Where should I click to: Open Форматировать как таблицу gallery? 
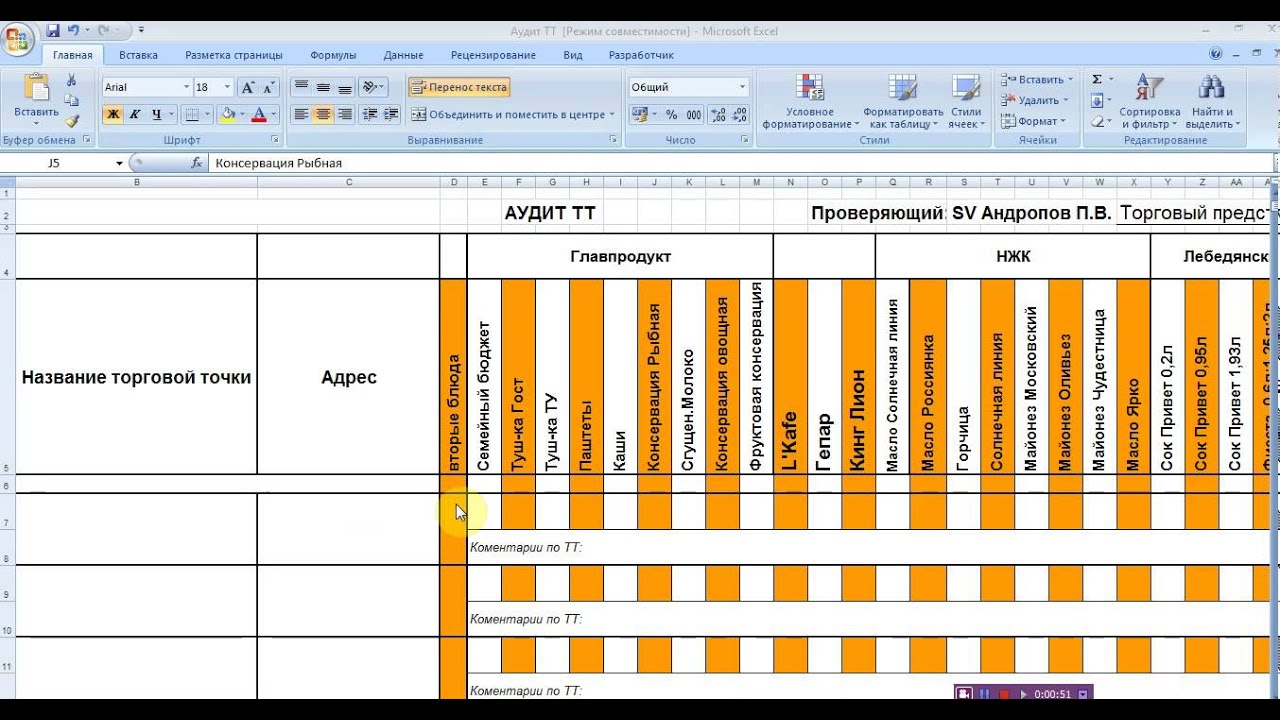click(x=903, y=101)
